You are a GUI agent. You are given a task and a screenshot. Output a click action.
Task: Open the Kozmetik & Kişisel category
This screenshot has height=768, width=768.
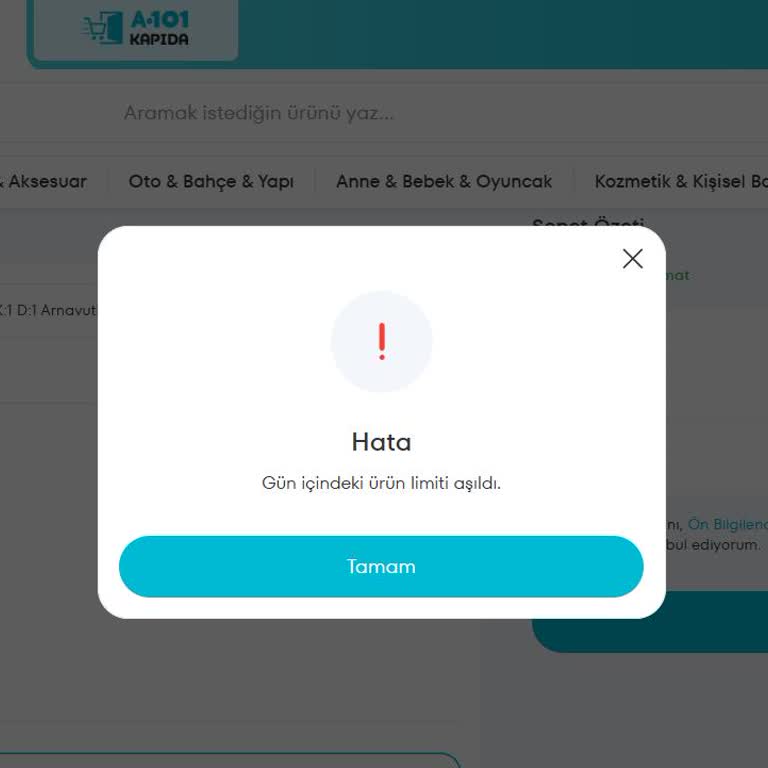pos(681,182)
